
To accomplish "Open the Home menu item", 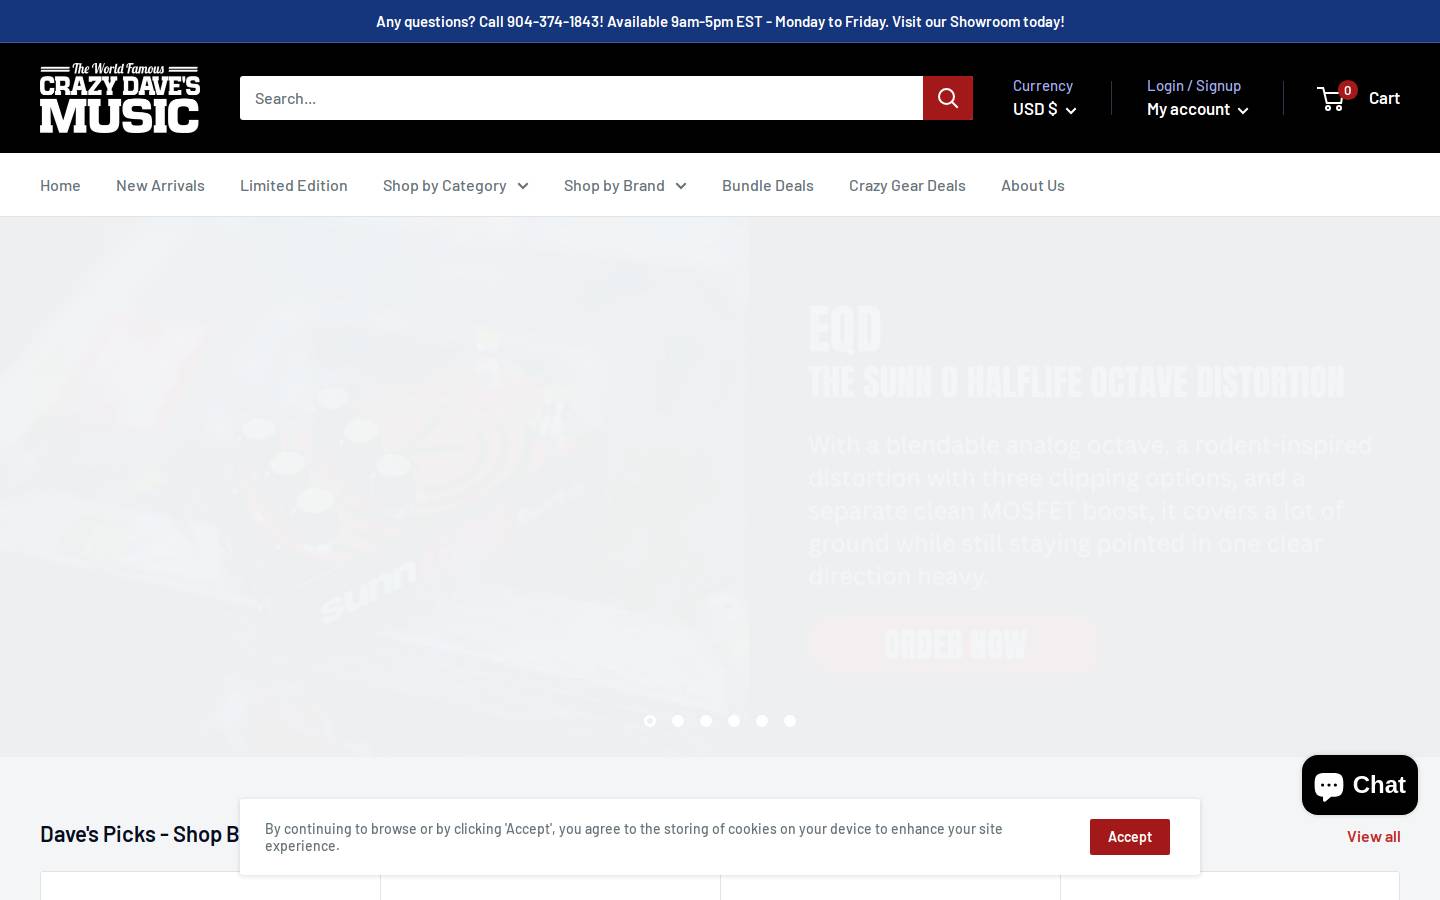I will (60, 185).
